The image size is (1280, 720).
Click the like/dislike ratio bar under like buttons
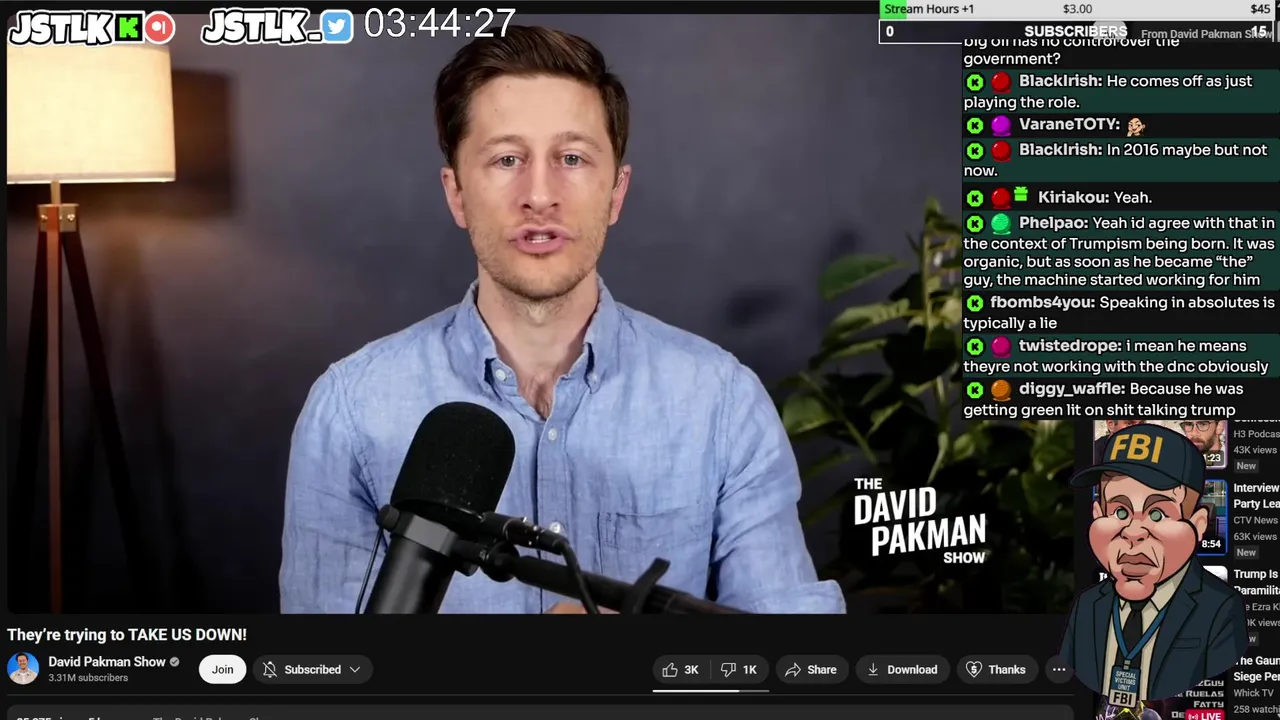click(711, 690)
